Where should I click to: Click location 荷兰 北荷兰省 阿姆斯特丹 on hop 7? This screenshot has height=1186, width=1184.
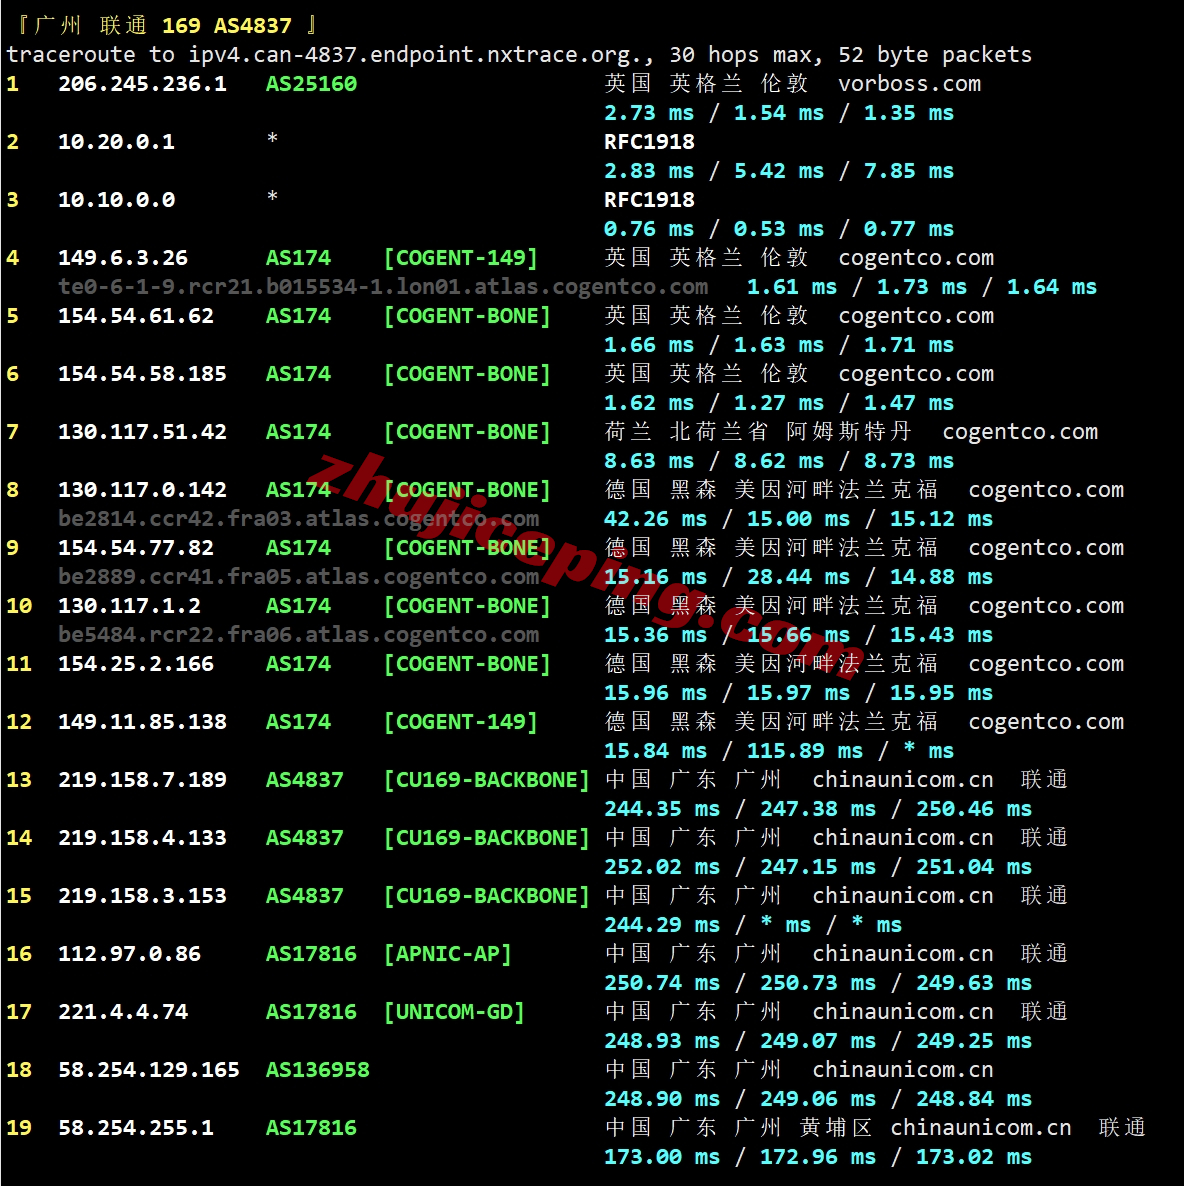click(758, 432)
